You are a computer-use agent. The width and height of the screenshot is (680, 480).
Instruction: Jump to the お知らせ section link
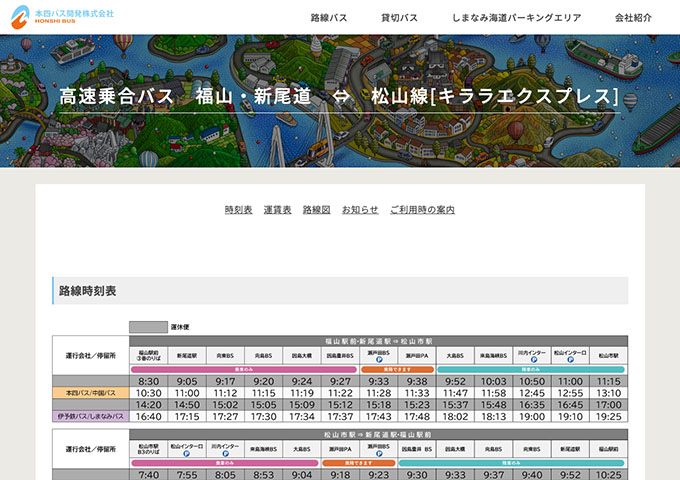pyautogui.click(x=360, y=210)
